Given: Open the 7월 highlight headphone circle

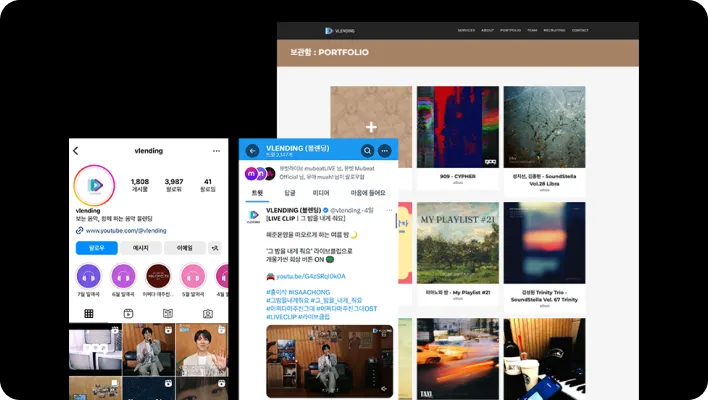Looking at the screenshot, I should pos(88,276).
